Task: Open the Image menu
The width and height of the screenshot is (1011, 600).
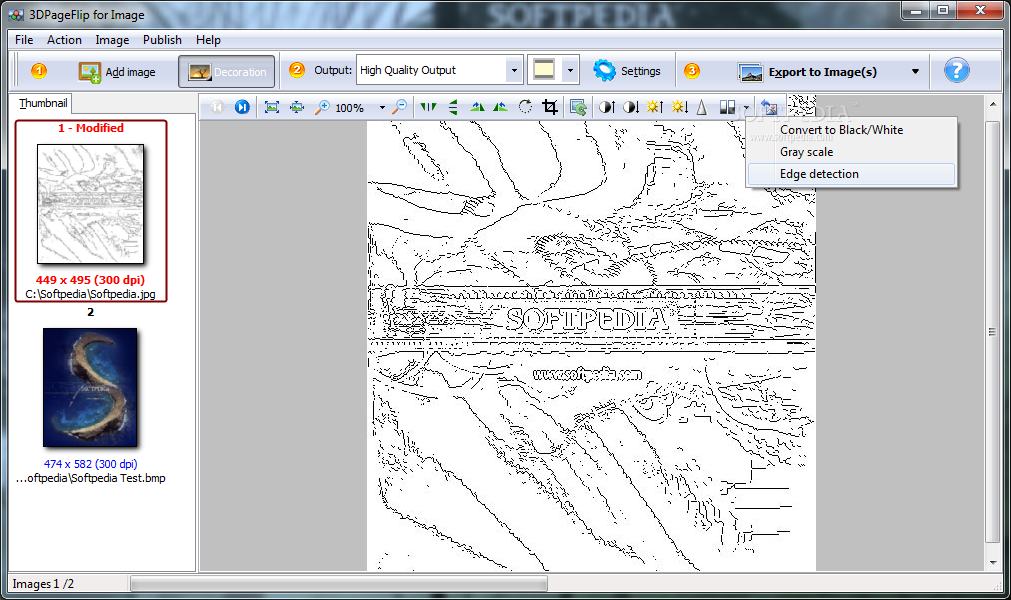Action: [112, 40]
